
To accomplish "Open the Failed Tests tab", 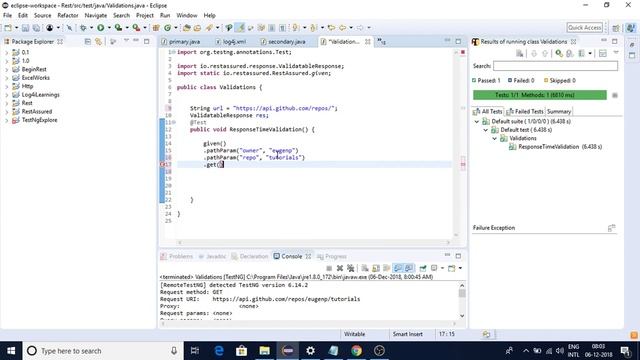I will [525, 111].
